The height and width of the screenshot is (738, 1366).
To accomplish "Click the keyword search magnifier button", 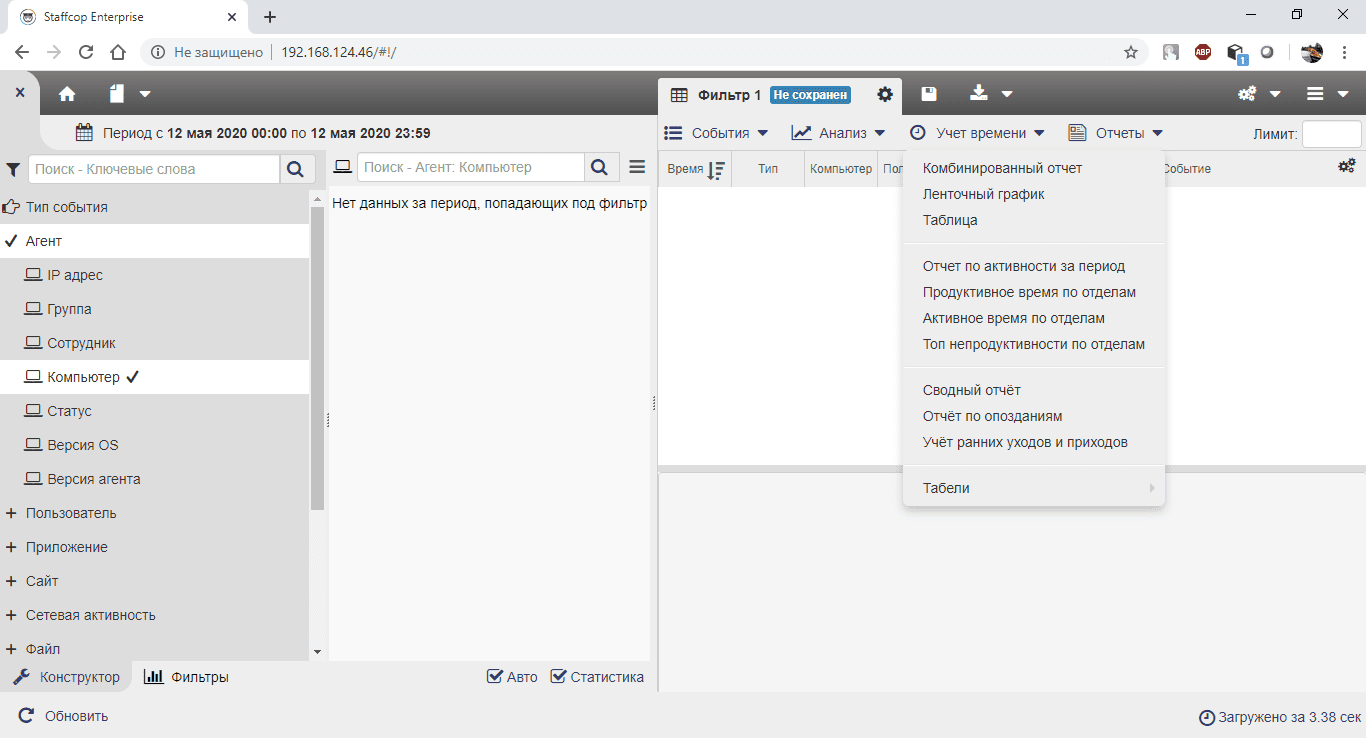I will 295,169.
